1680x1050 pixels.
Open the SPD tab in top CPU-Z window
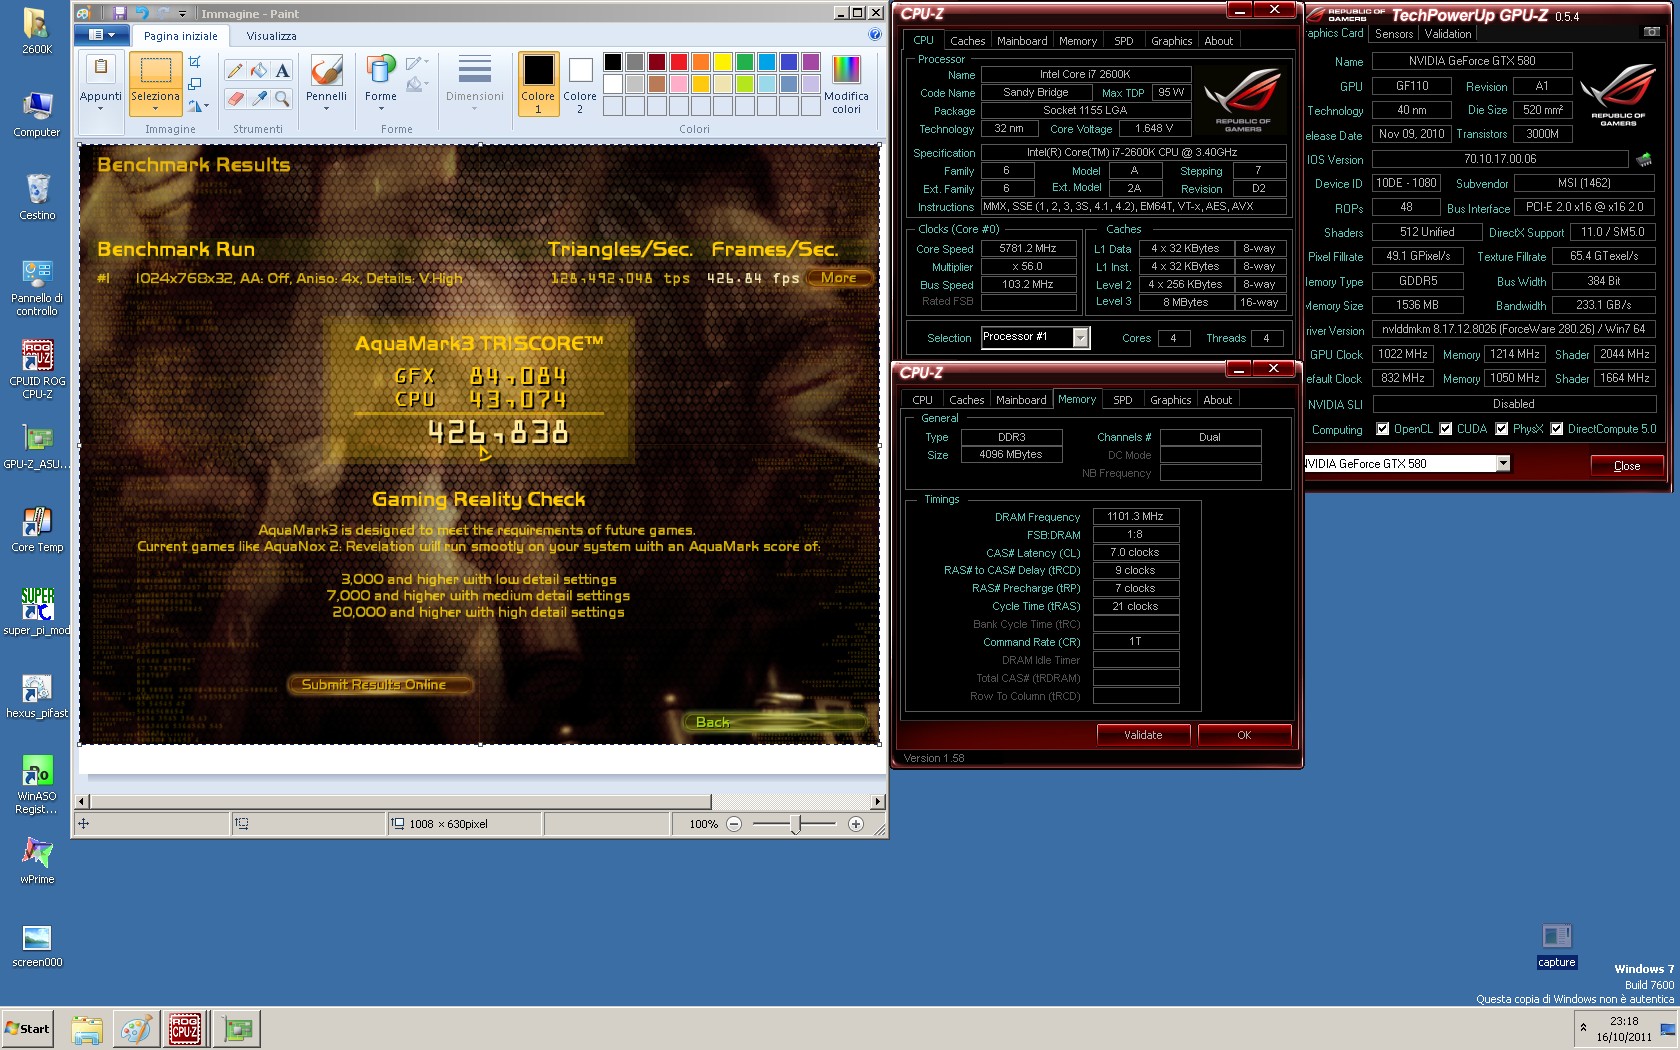[1124, 41]
